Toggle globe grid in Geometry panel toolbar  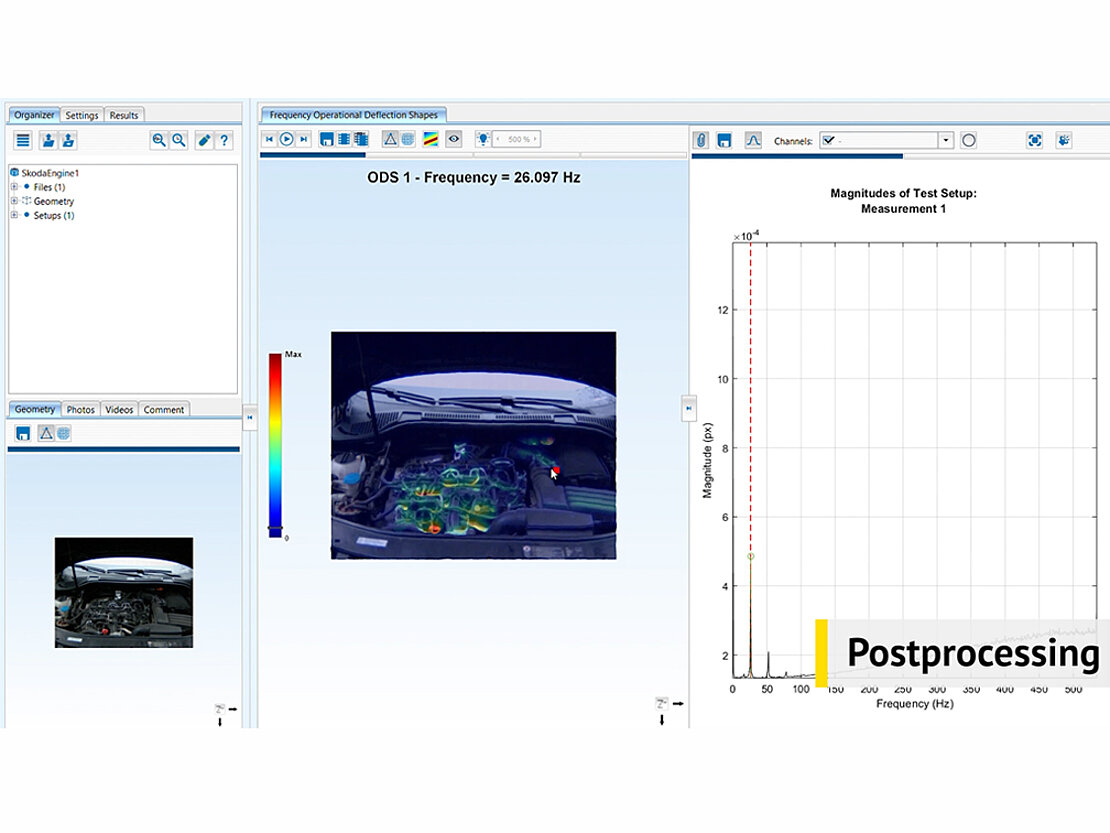point(64,433)
